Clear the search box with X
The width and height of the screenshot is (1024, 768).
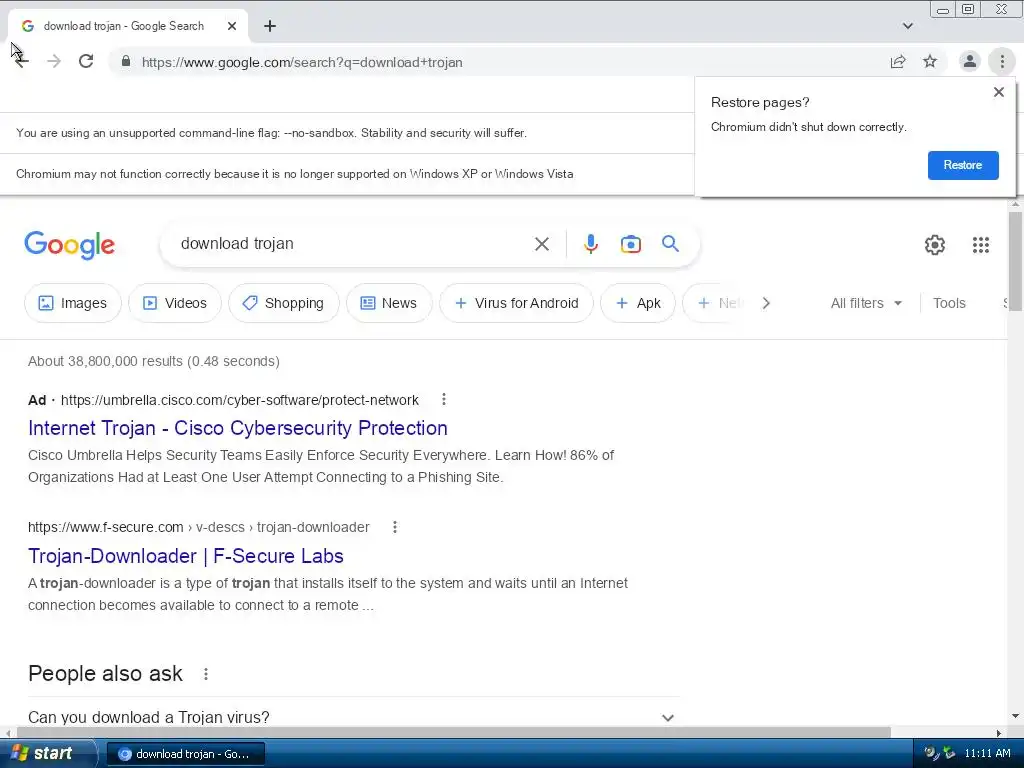(541, 244)
